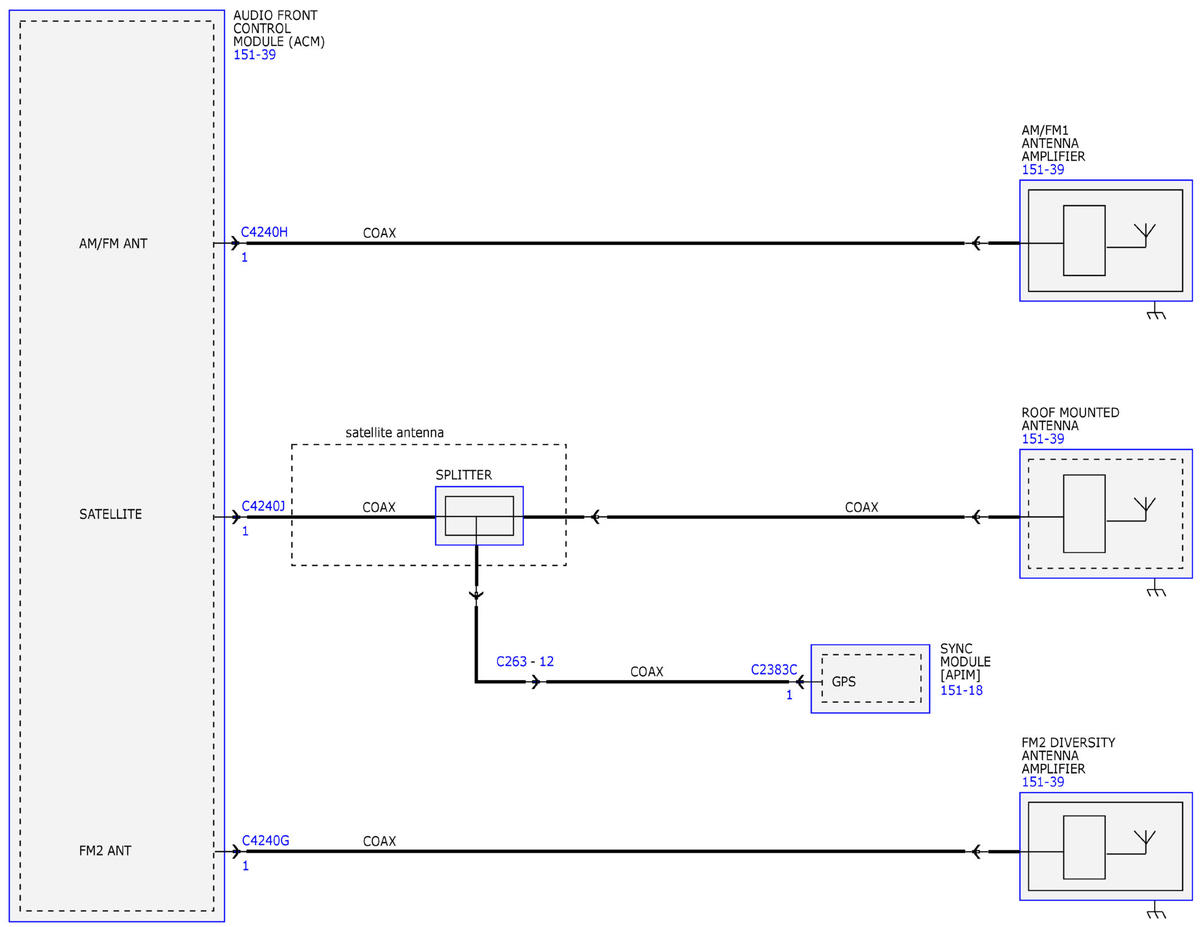Image resolution: width=1200 pixels, height=927 pixels.
Task: Select the roof mounted antenna symbol
Action: click(1106, 514)
